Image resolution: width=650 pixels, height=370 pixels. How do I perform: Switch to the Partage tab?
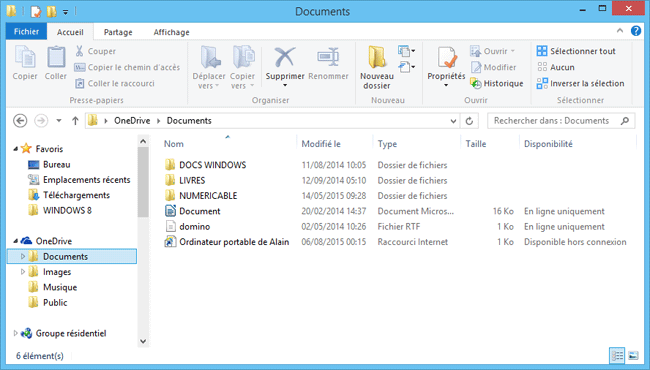point(118,32)
